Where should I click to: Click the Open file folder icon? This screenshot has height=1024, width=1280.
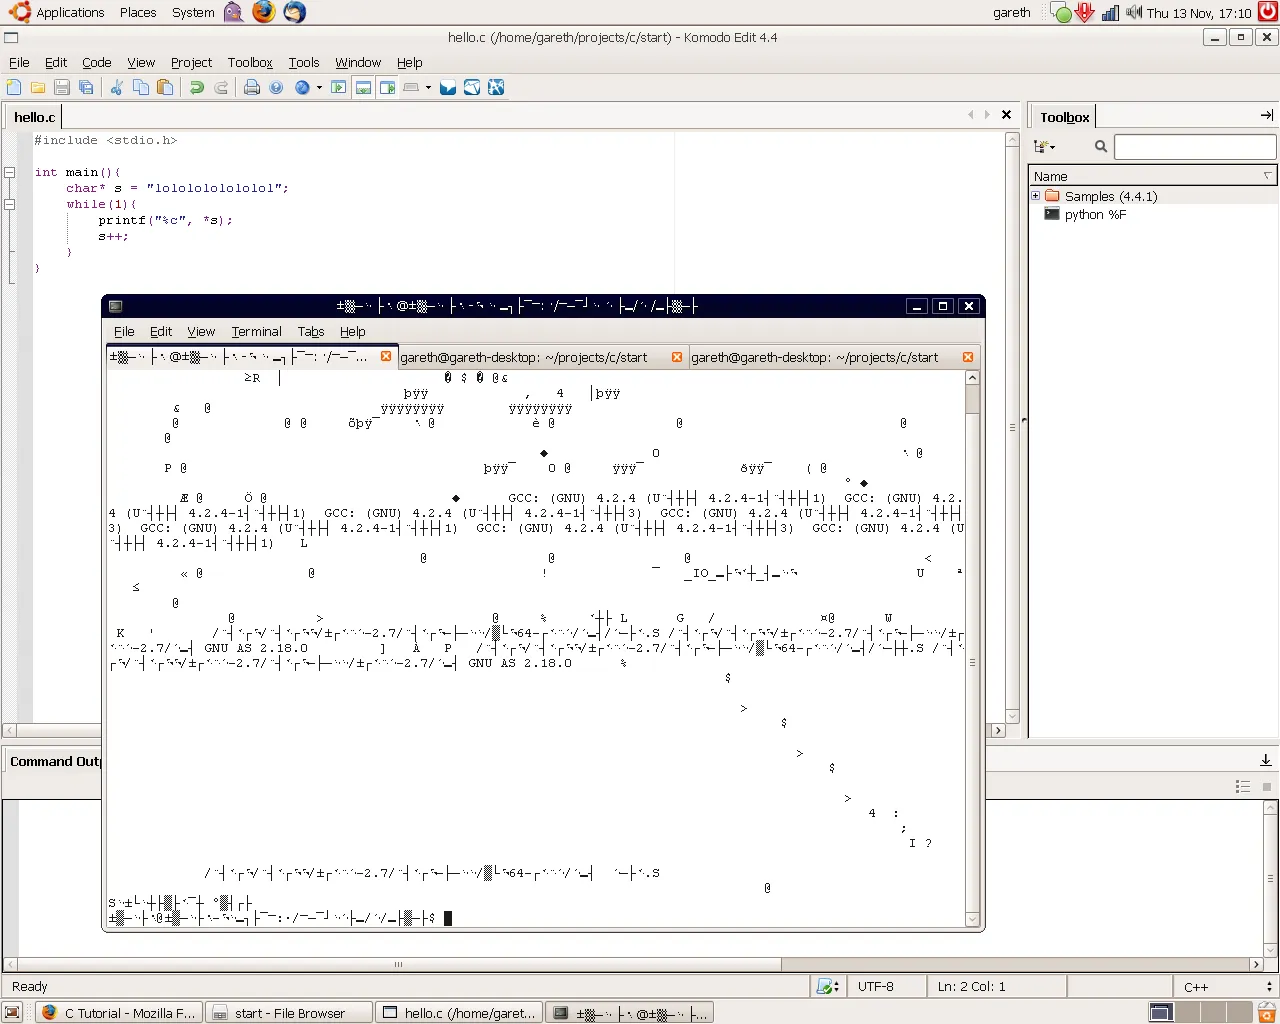click(38, 88)
